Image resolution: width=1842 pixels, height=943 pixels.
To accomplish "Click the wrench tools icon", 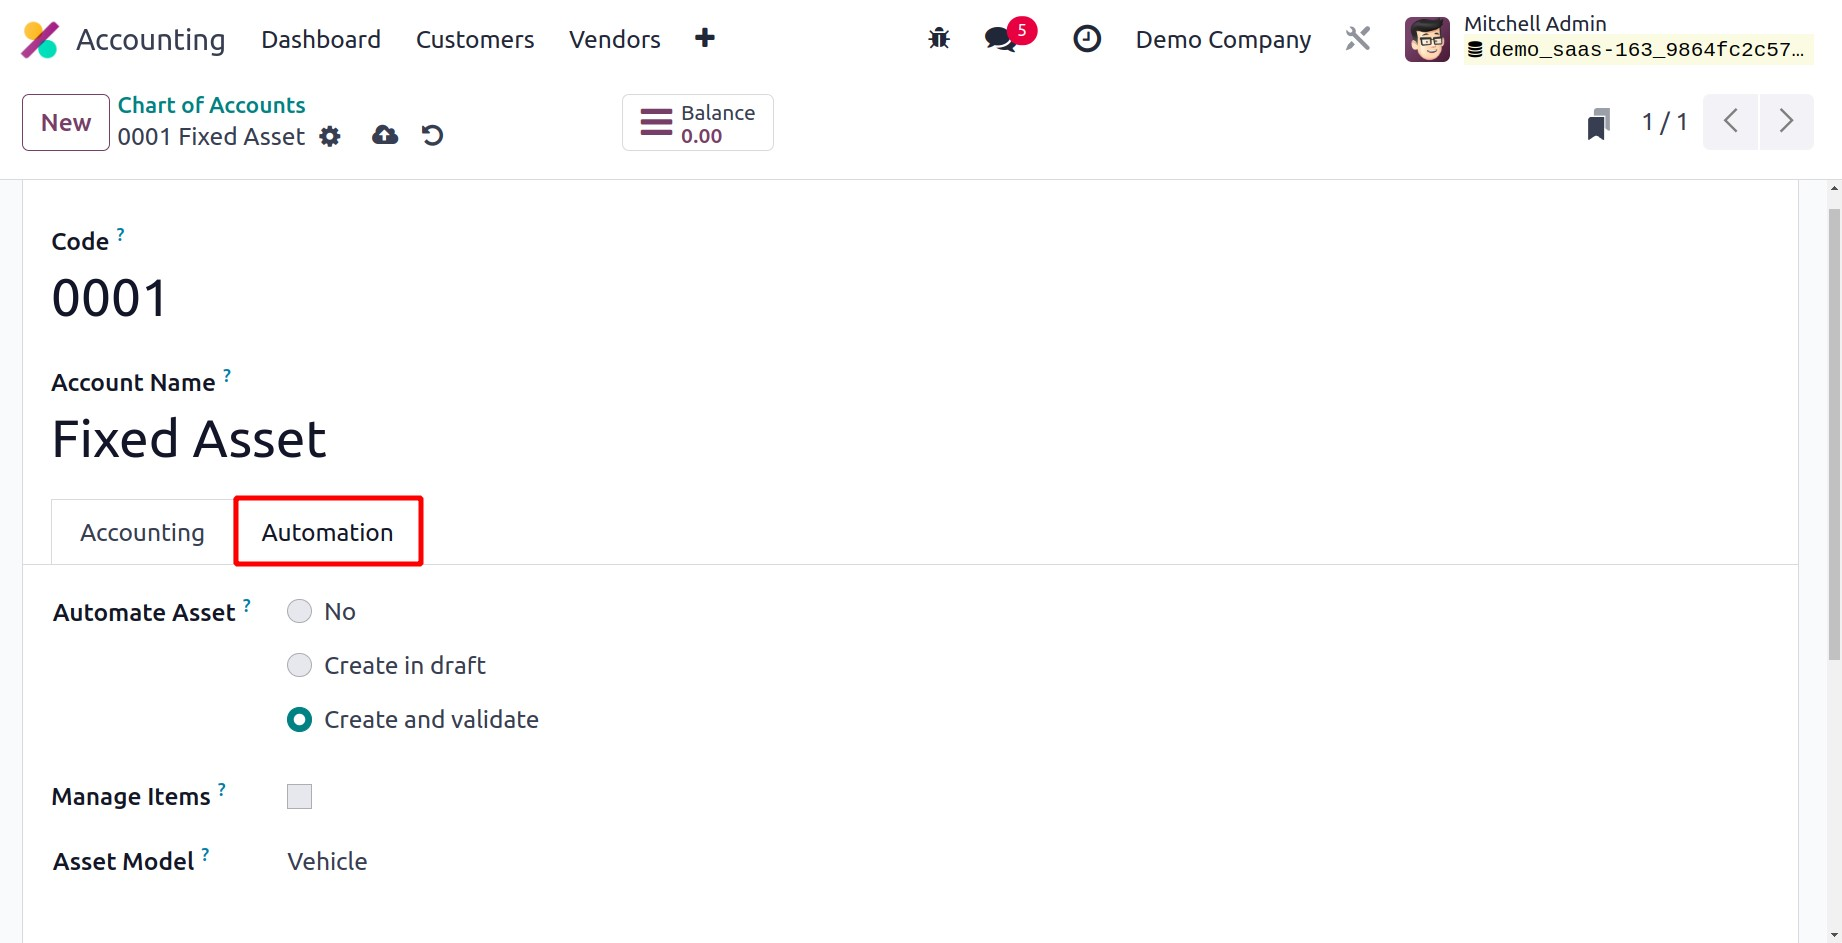I will coord(1357,39).
